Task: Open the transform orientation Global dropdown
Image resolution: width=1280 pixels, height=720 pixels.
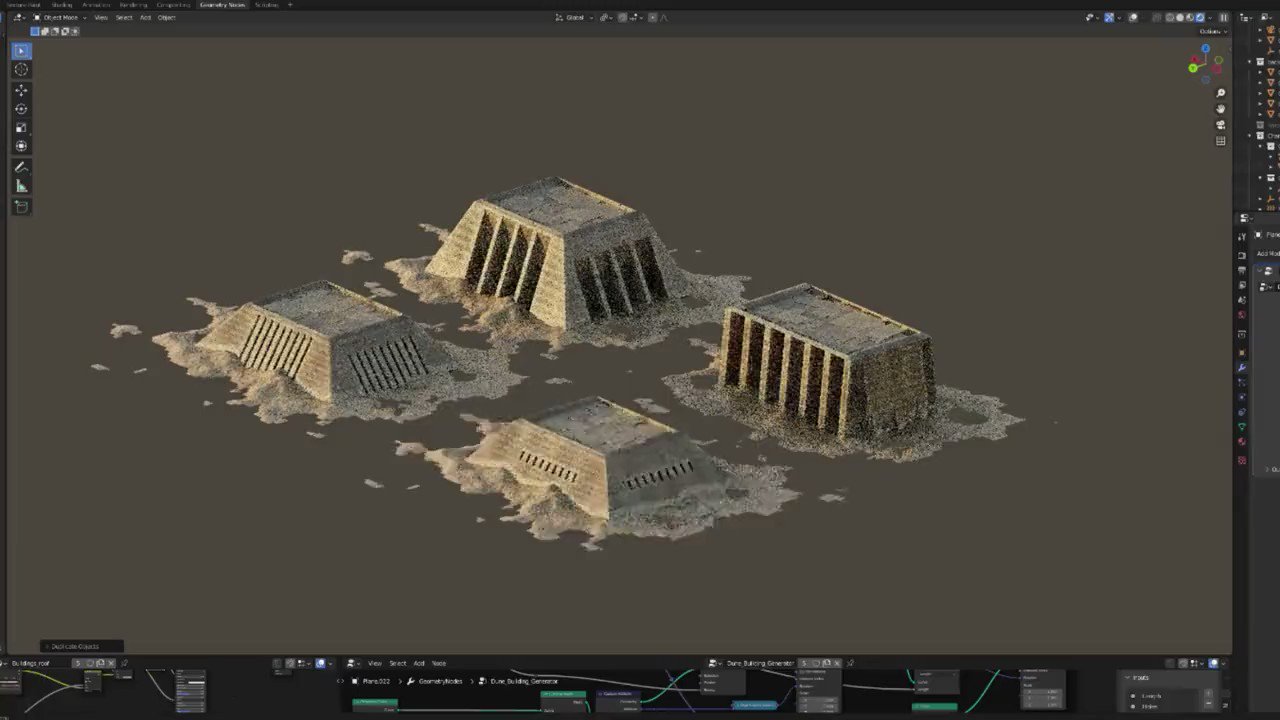Action: click(x=576, y=17)
